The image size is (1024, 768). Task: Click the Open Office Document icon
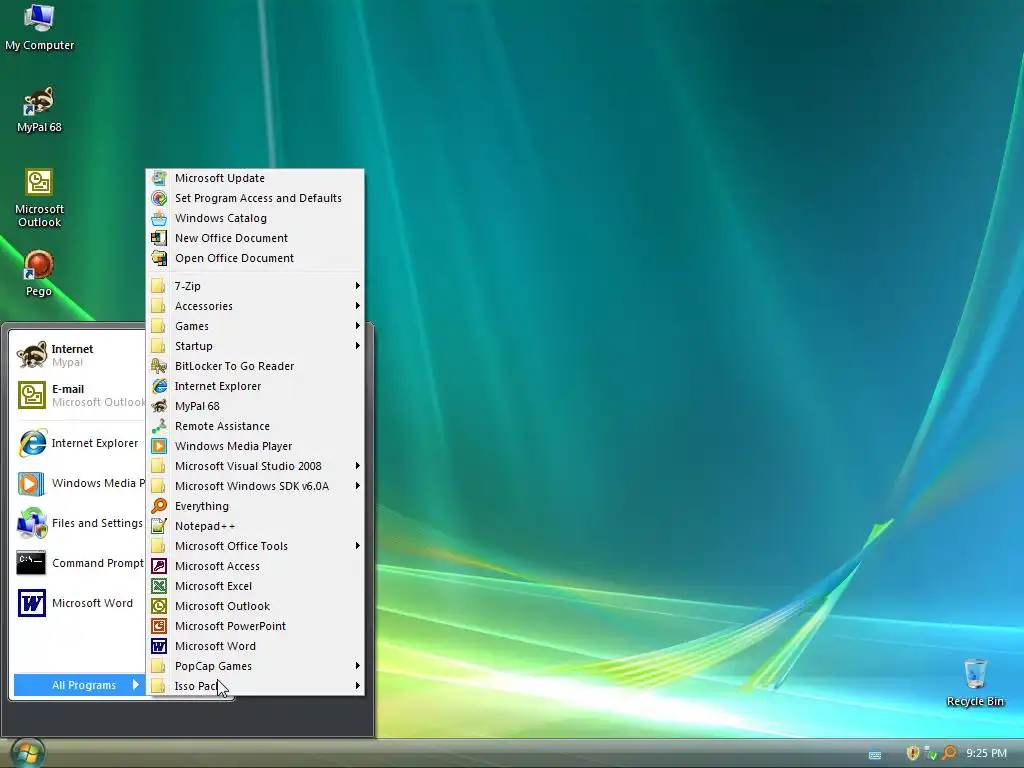click(159, 258)
